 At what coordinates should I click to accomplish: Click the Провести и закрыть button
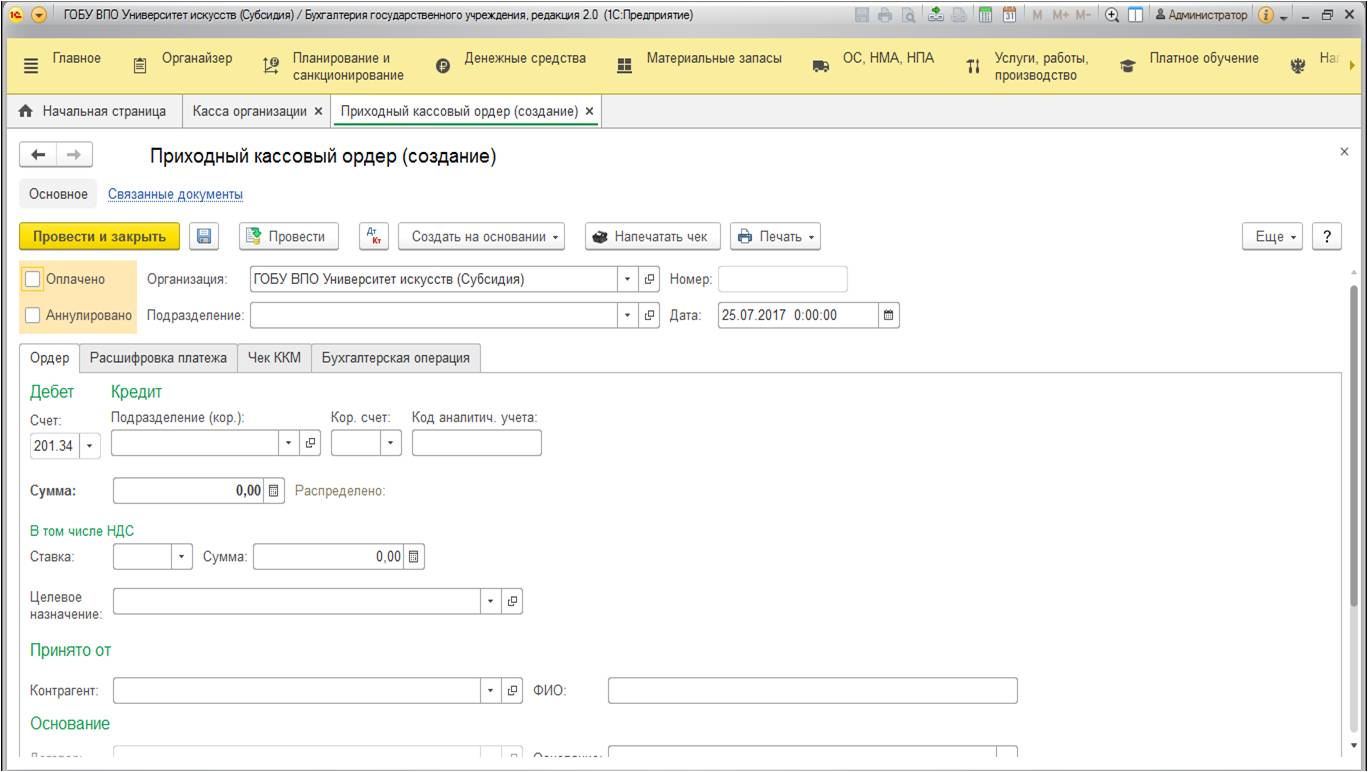99,237
